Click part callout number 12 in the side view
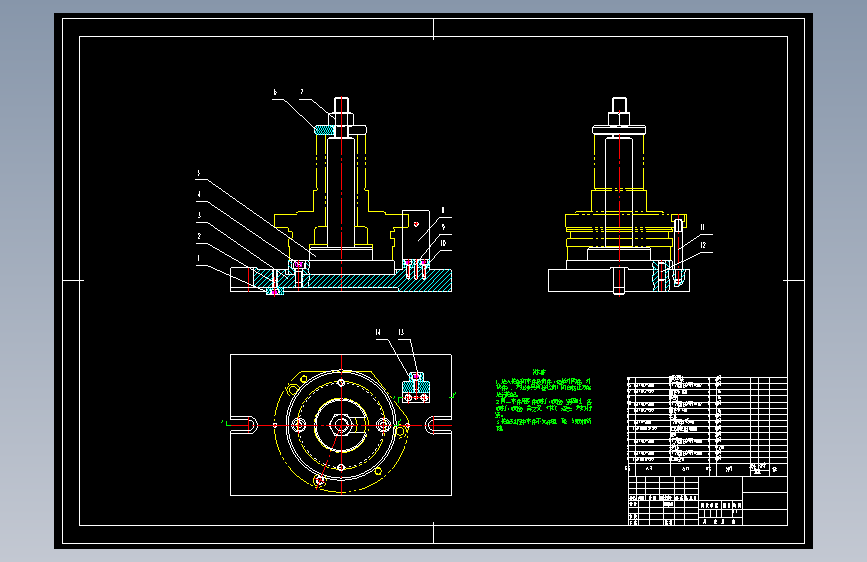This screenshot has height=562, width=867. (x=703, y=246)
